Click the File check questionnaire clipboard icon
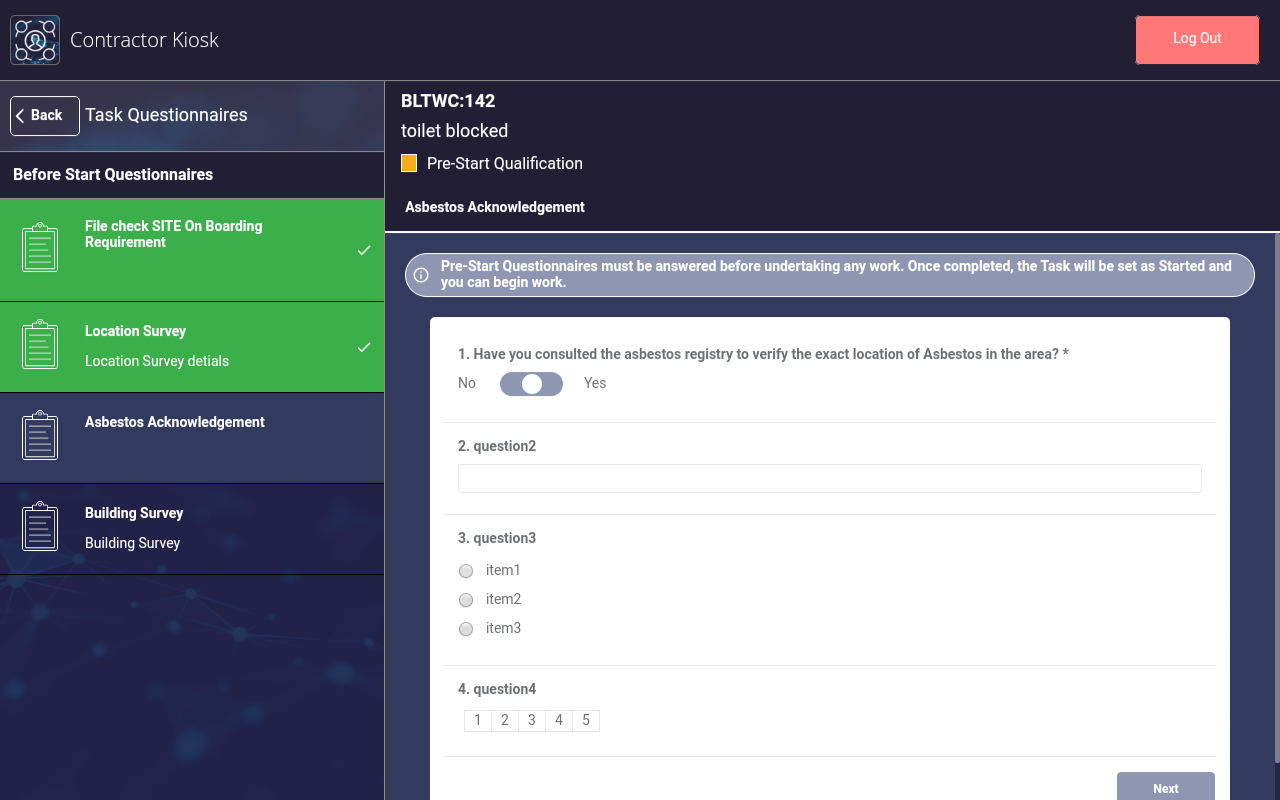Image resolution: width=1280 pixels, height=800 pixels. click(40, 247)
